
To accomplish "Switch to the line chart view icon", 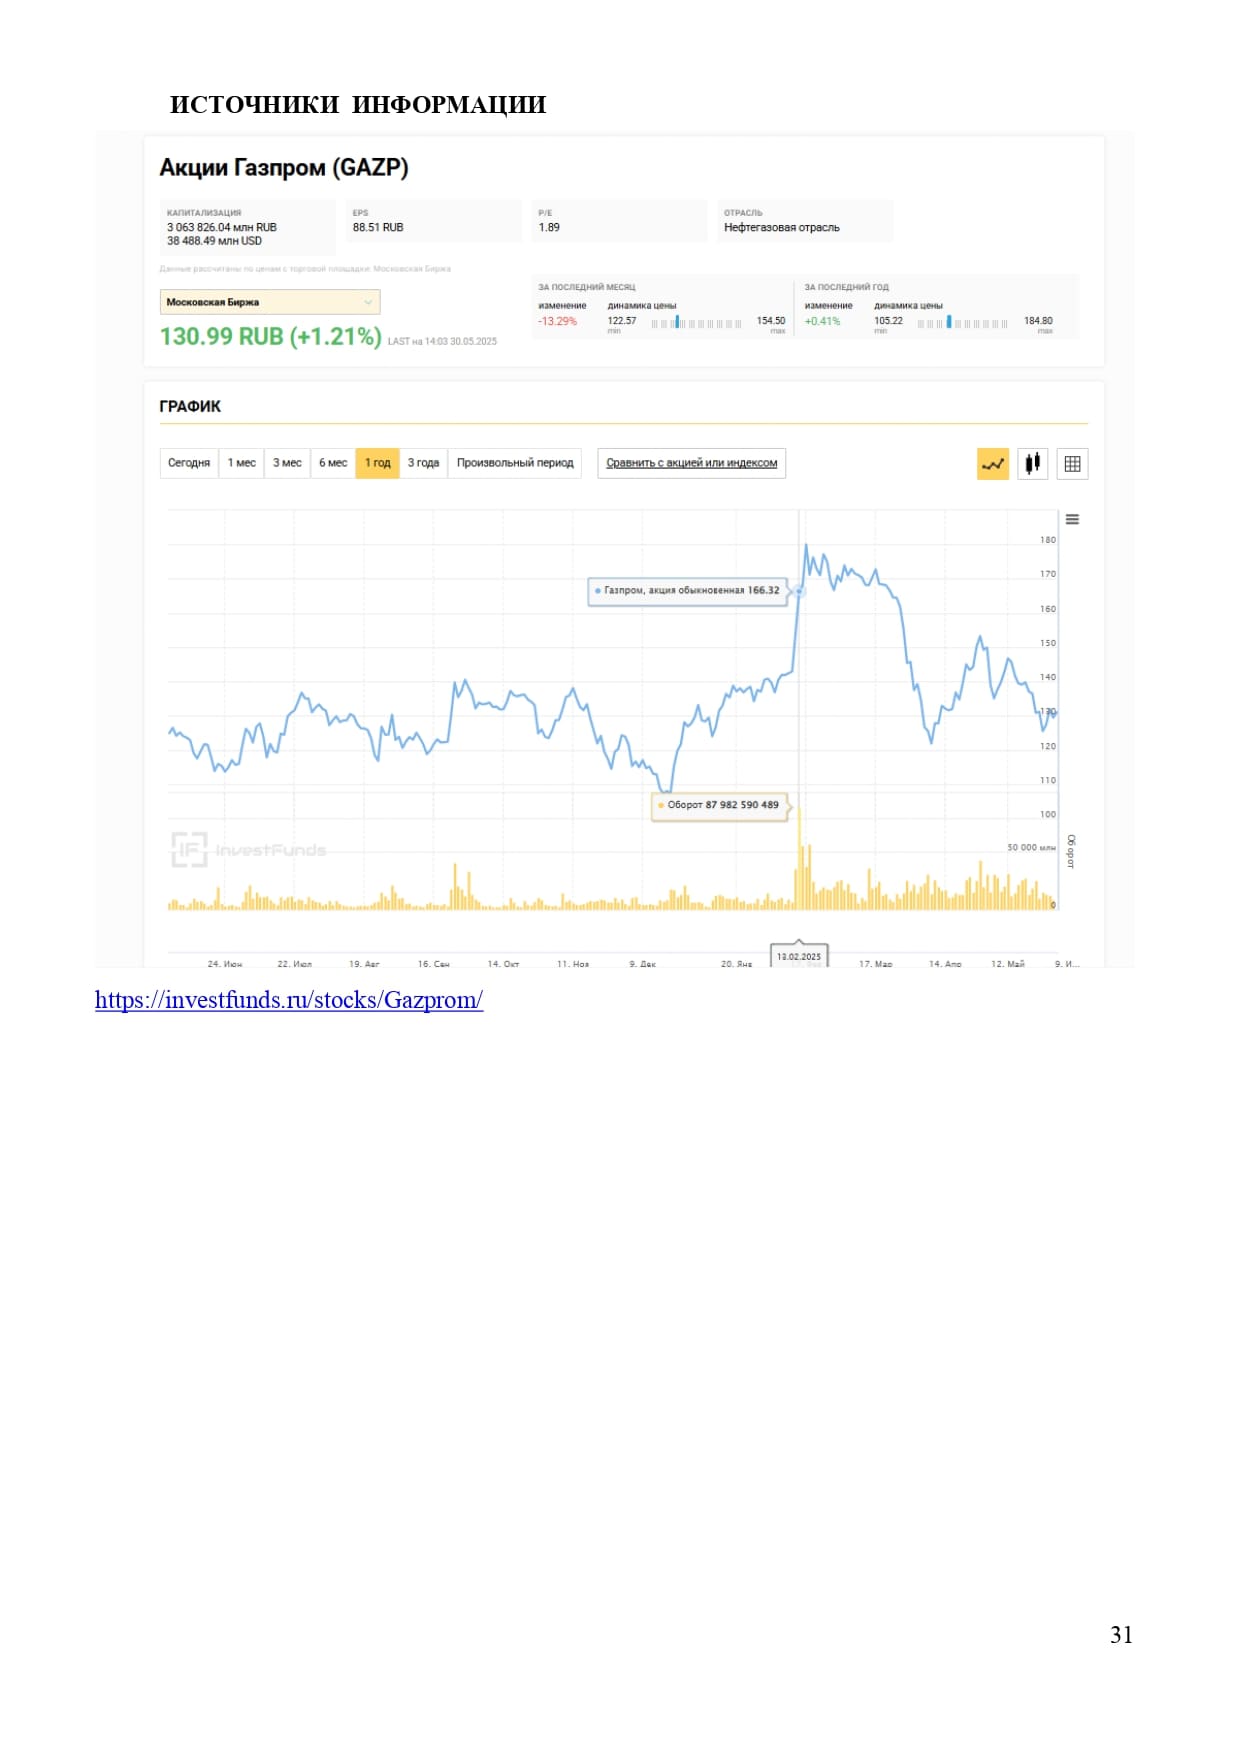I will [x=992, y=464].
